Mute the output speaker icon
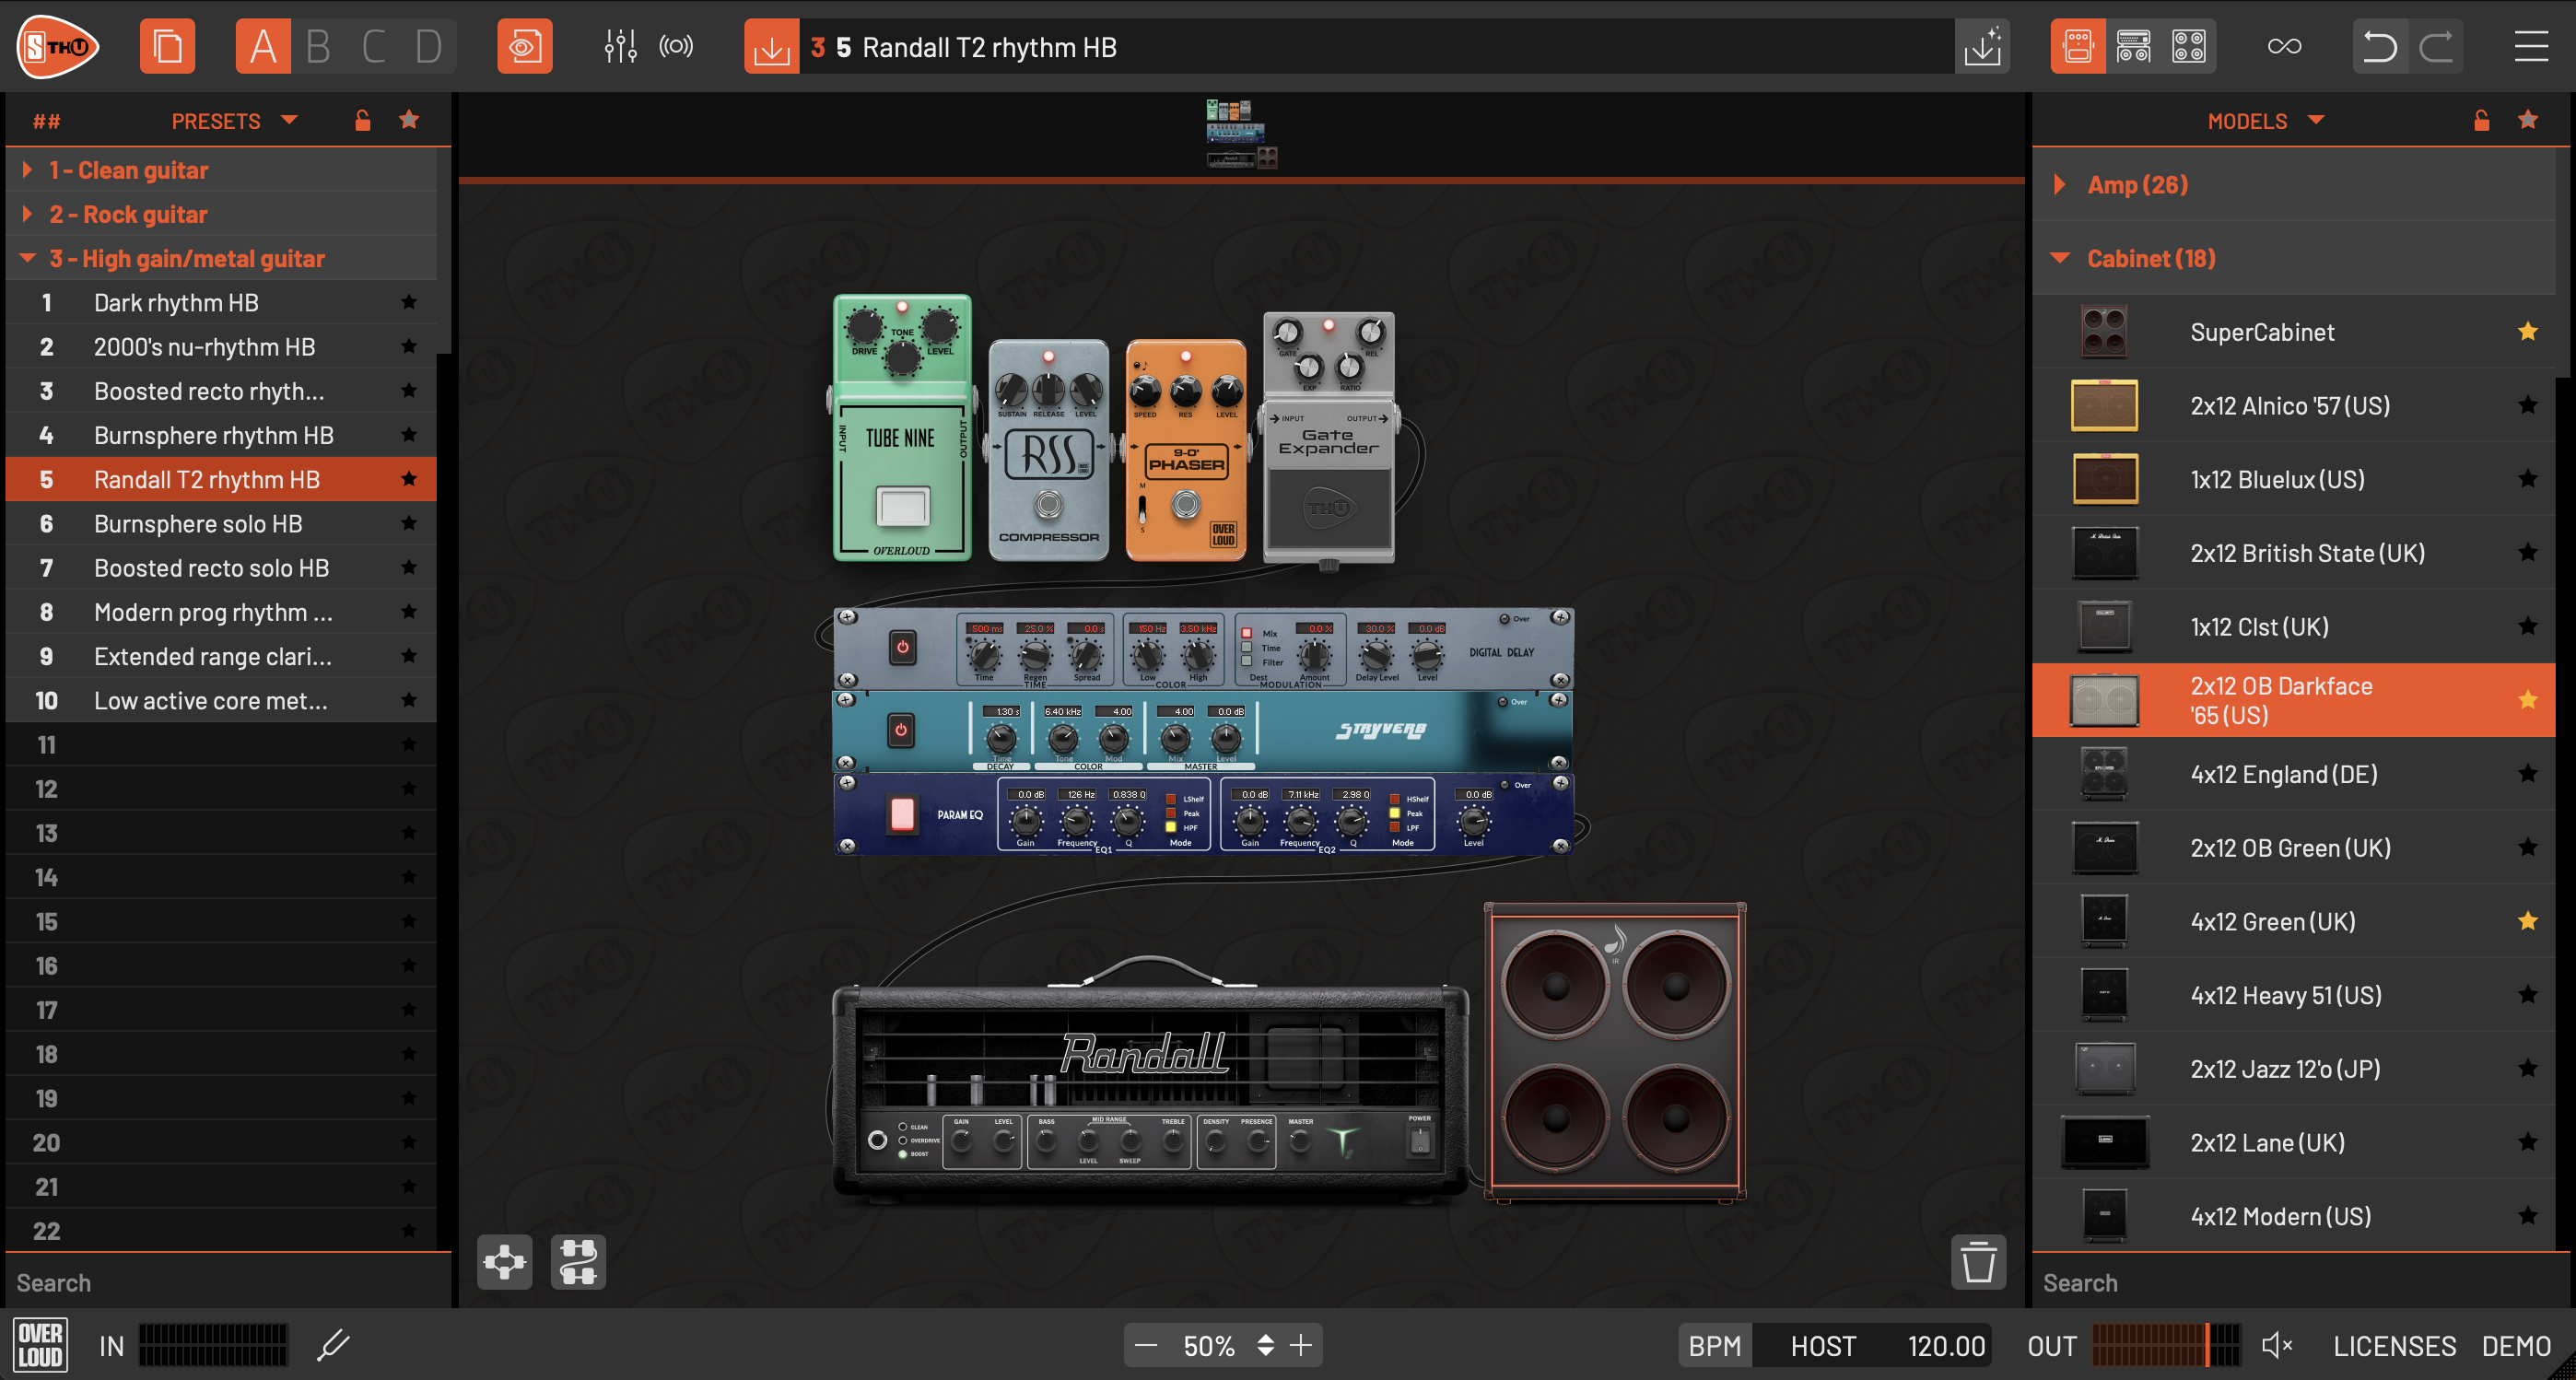Image resolution: width=2576 pixels, height=1380 pixels. 2277,1345
